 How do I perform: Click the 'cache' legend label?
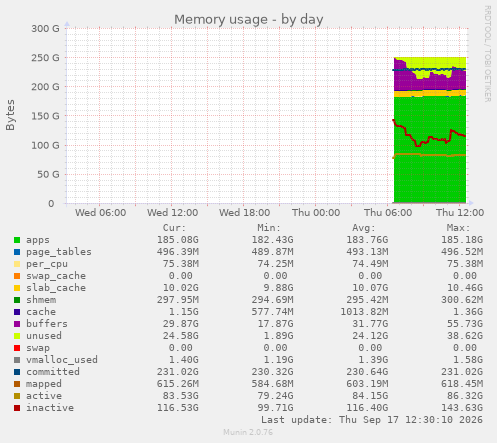pos(41,312)
